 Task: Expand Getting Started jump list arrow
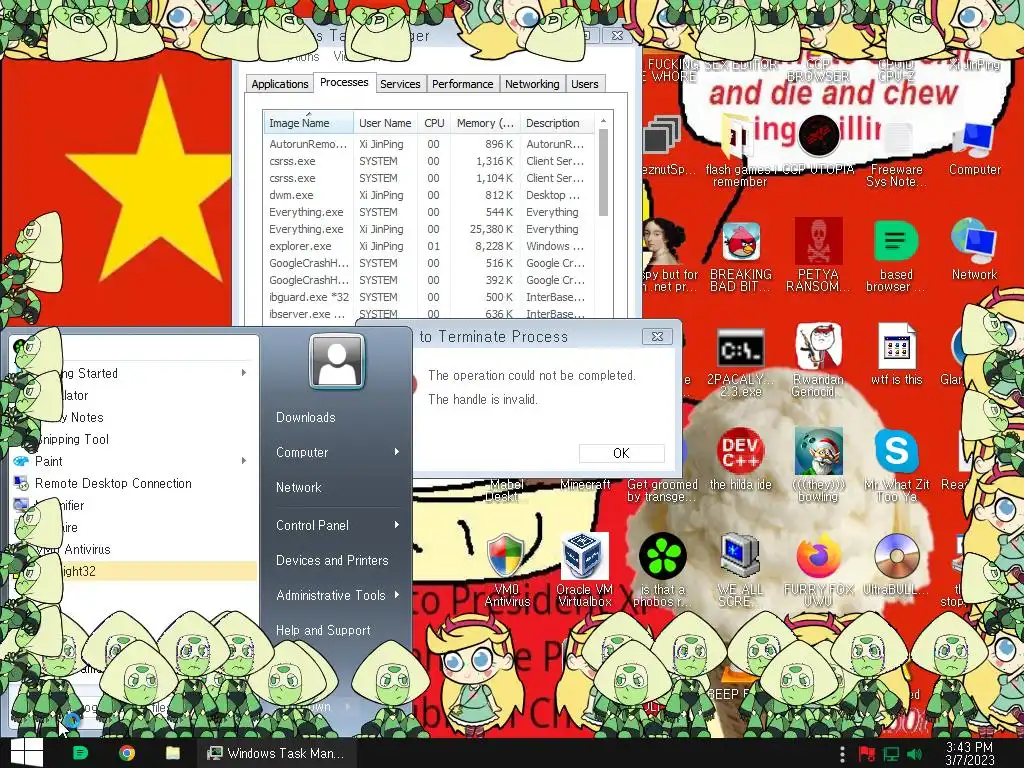pyautogui.click(x=244, y=373)
